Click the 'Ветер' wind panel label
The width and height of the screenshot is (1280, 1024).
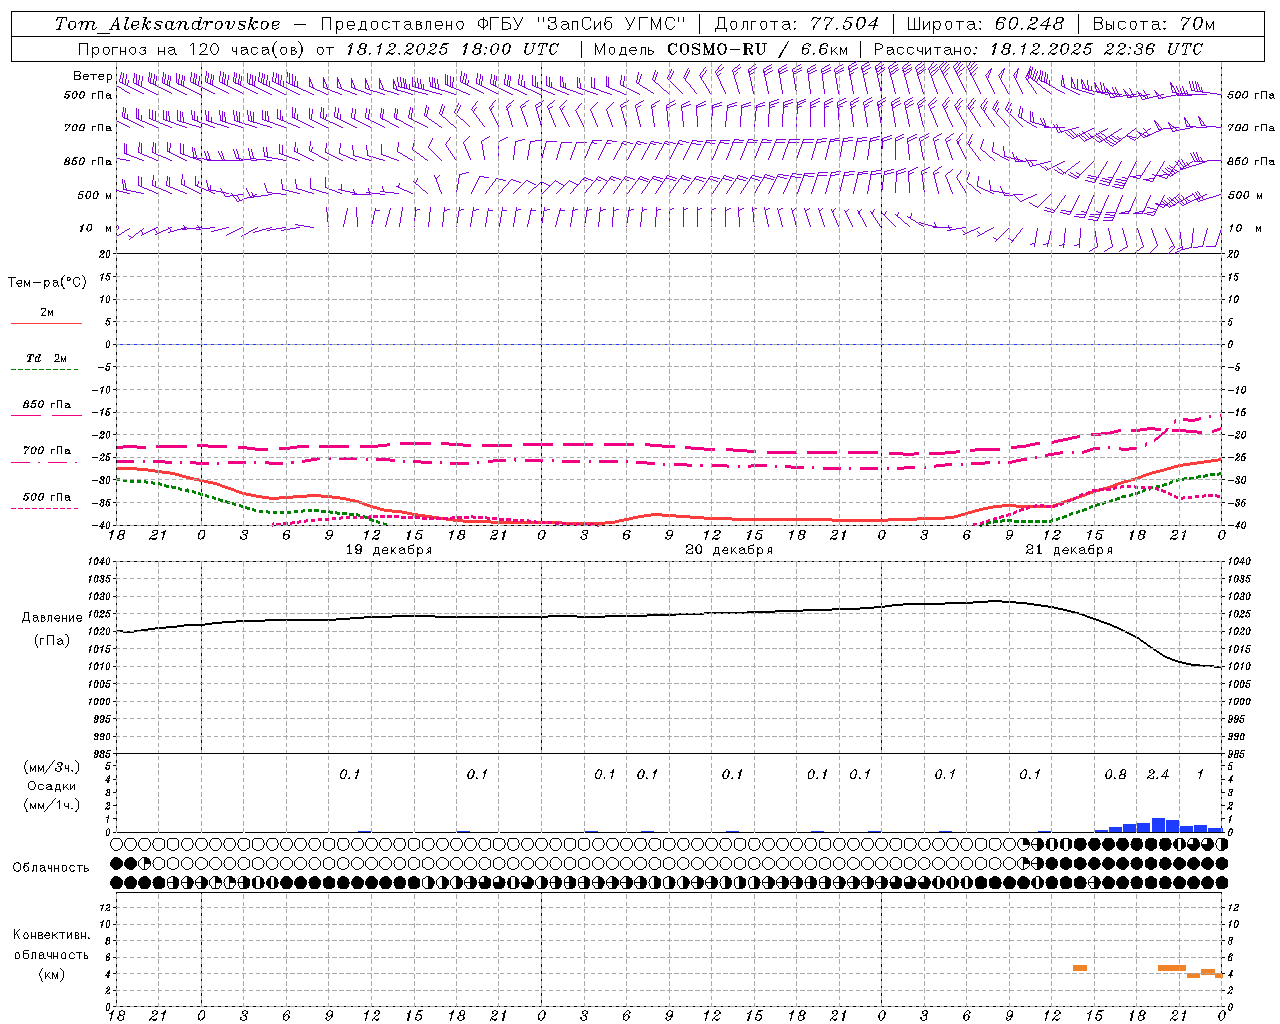92,76
